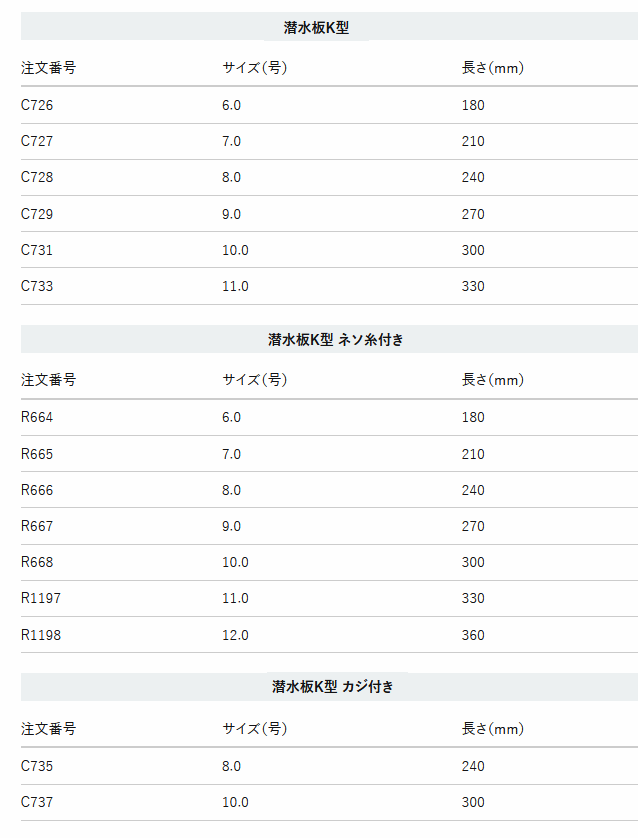Select order number R666
Screen dimensions: 638x838
tap(37, 490)
